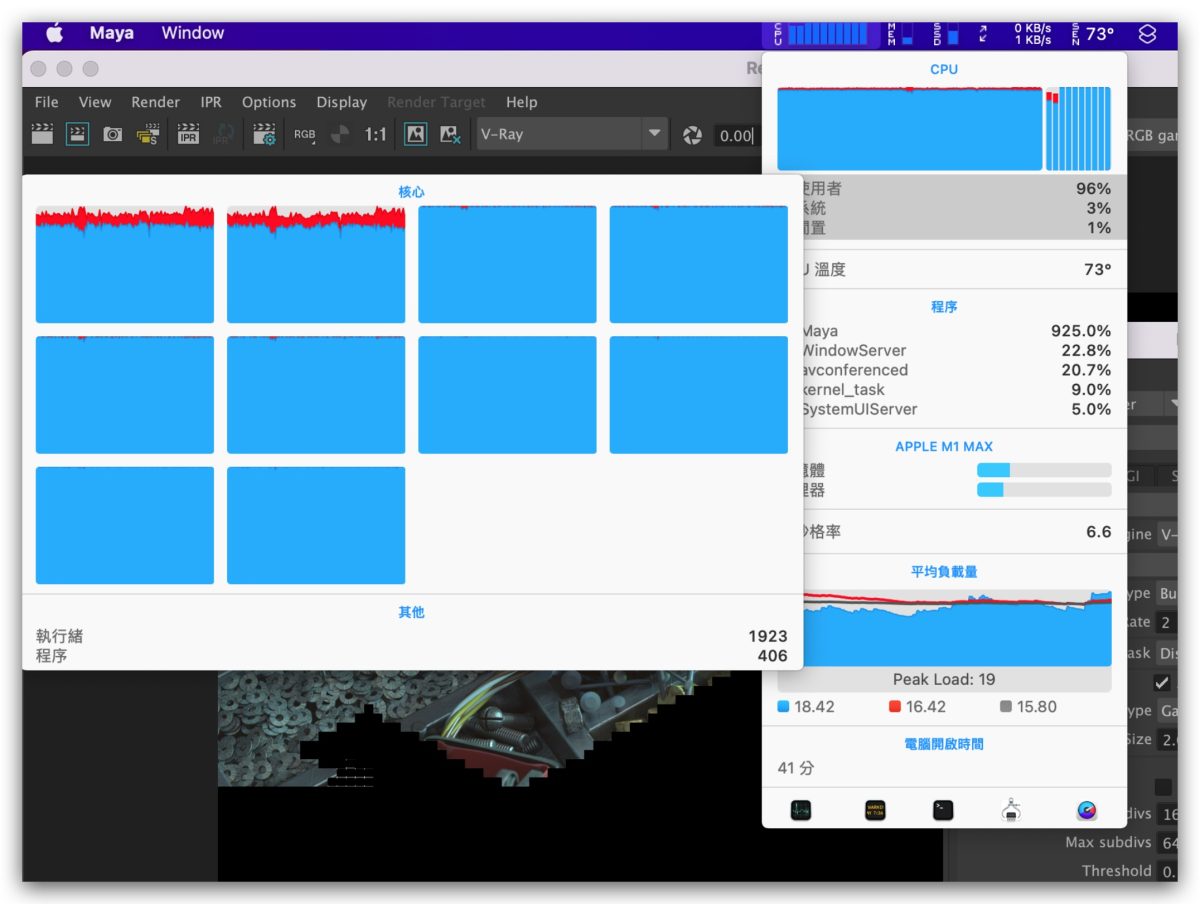Open Terminal icon in iStat panel footer

click(943, 810)
